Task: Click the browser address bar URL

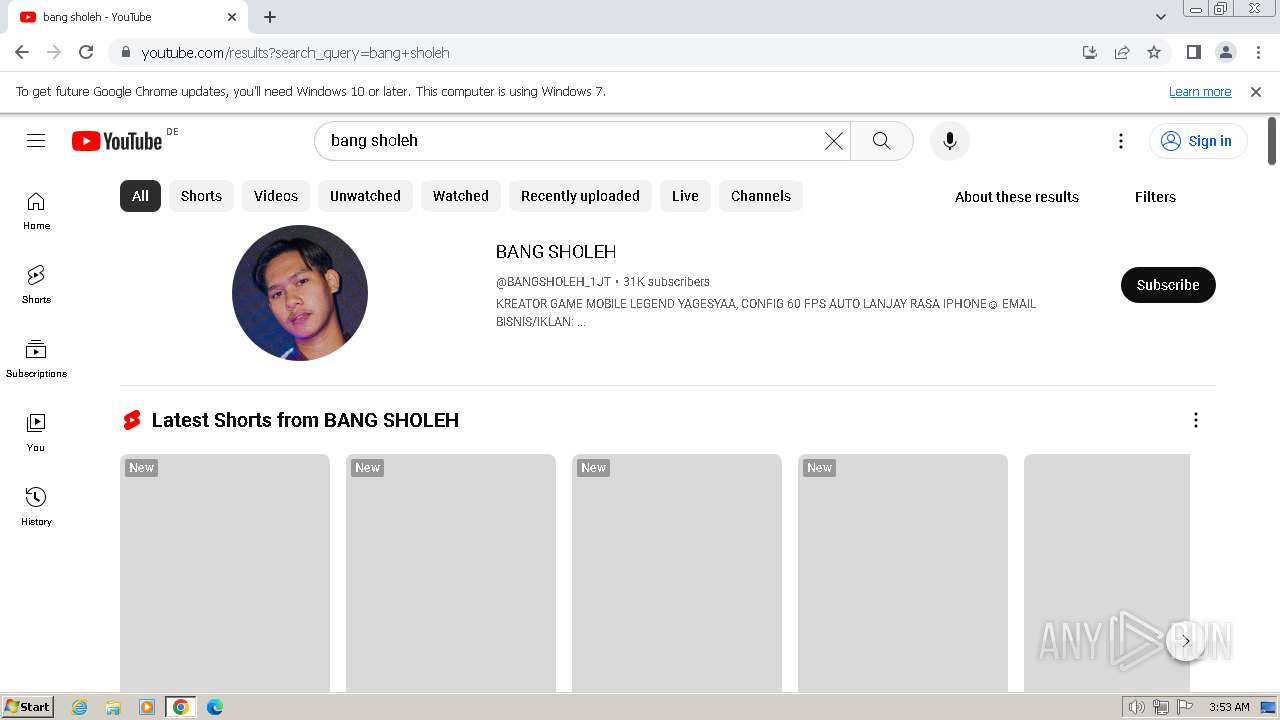Action: [296, 53]
